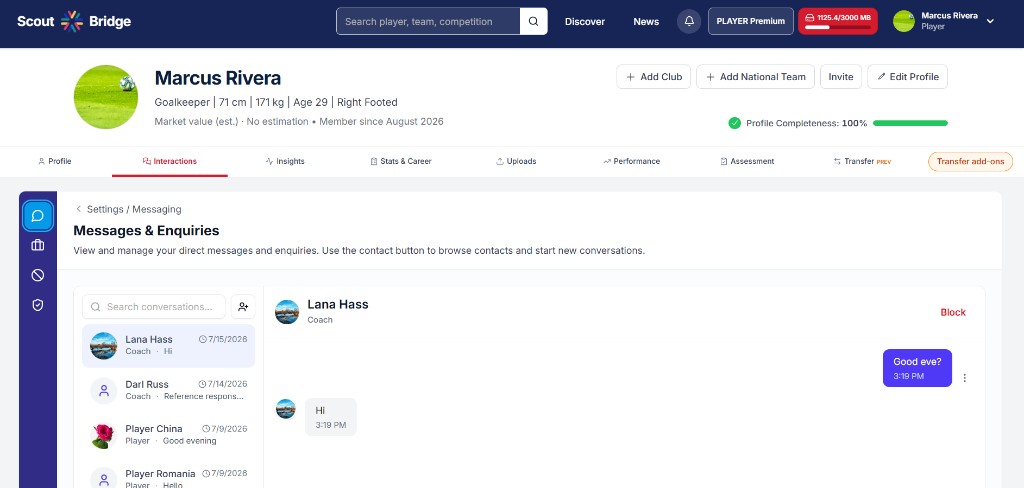Viewport: 1024px width, 488px height.
Task: Click Darl Russ placeholder avatar icon
Action: tap(103, 391)
